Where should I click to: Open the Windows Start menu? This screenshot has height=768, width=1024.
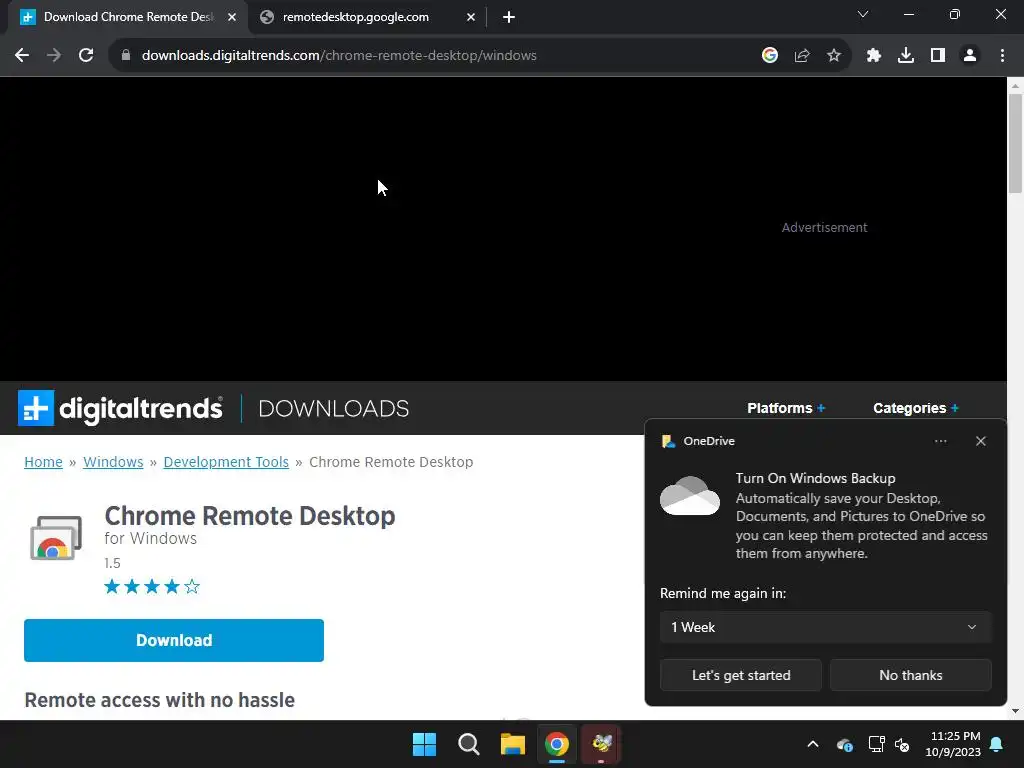424,744
